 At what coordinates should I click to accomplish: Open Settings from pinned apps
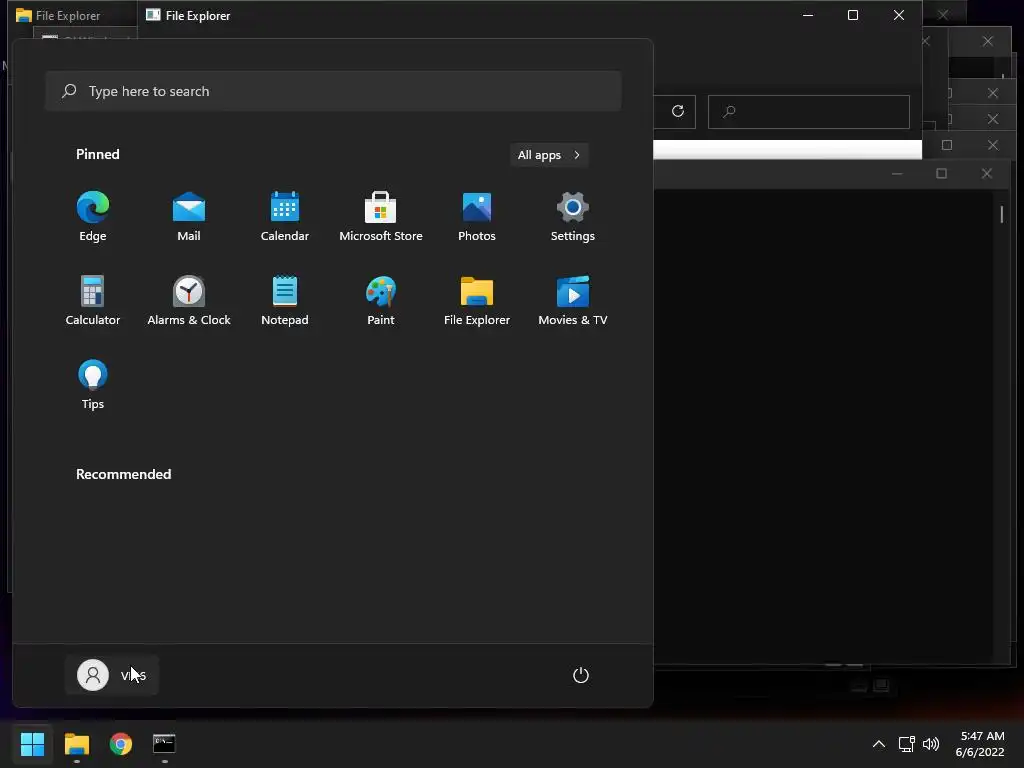[573, 216]
